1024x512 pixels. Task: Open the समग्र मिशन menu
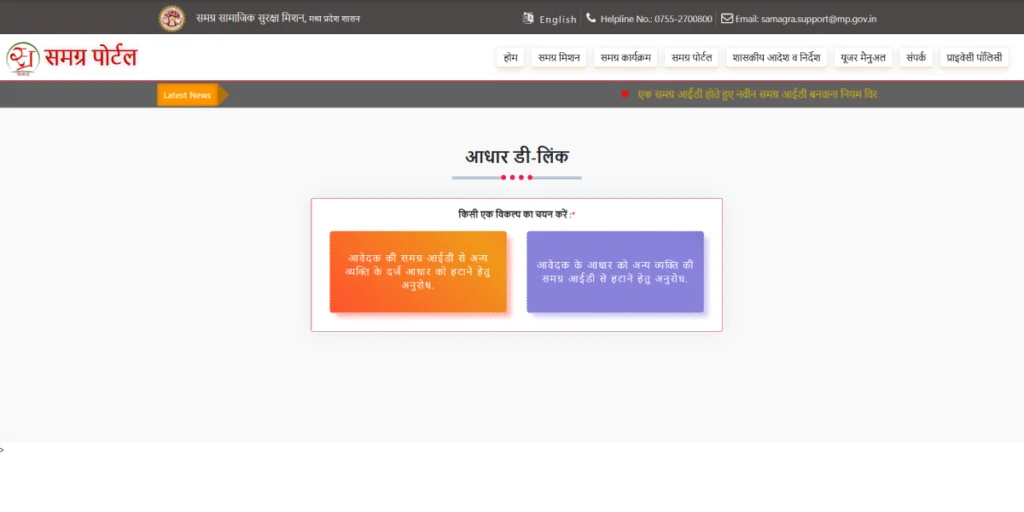558,58
